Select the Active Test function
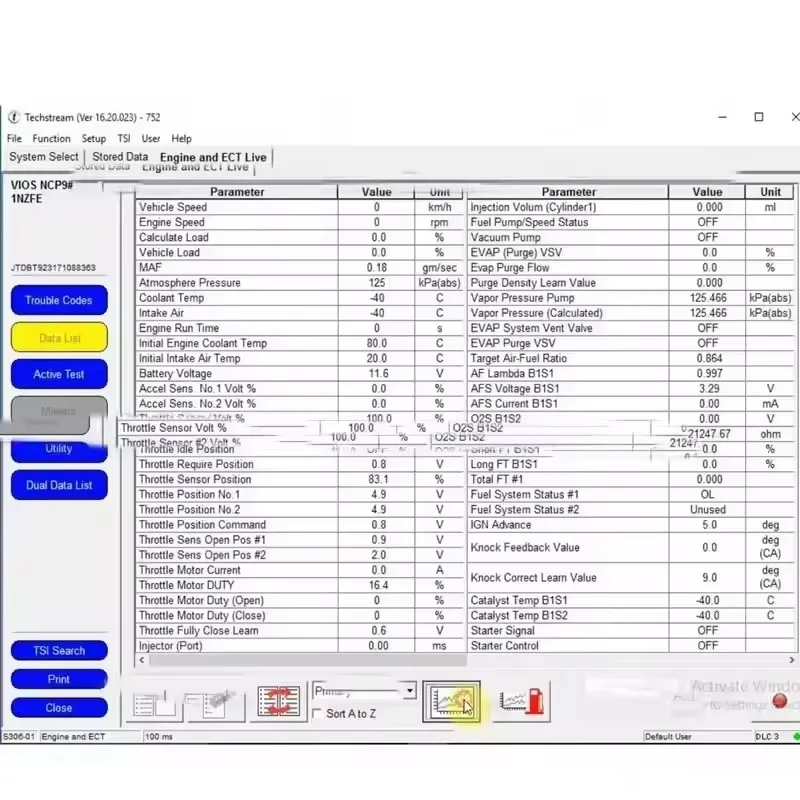This screenshot has height=800, width=800. click(58, 373)
